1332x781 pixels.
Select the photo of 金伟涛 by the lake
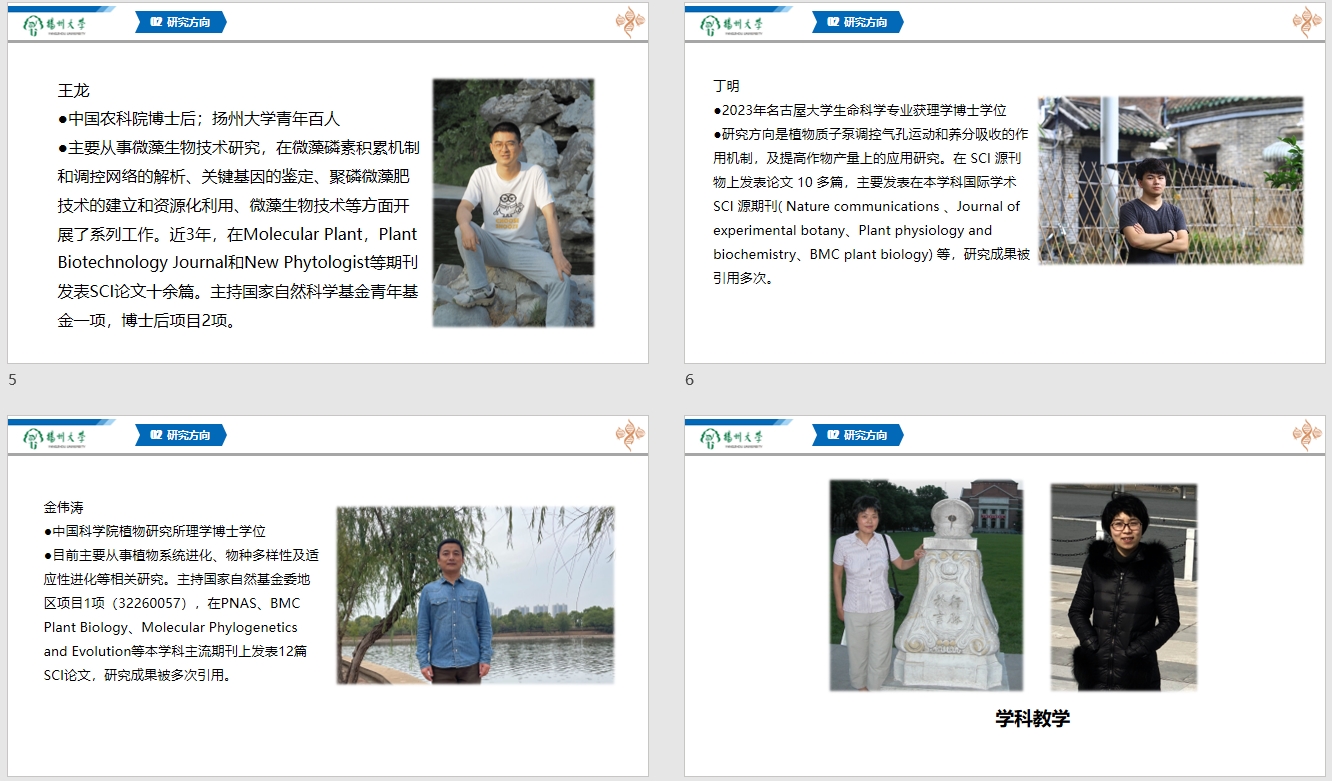tap(475, 595)
